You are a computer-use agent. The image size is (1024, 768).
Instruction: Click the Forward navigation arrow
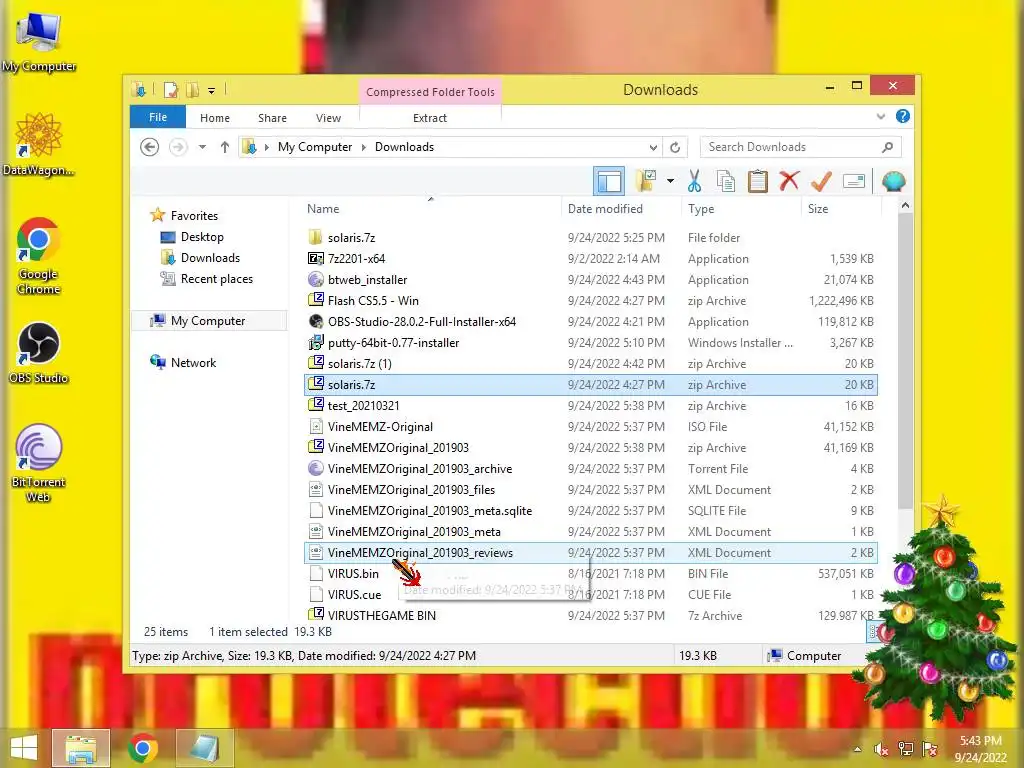coord(178,147)
